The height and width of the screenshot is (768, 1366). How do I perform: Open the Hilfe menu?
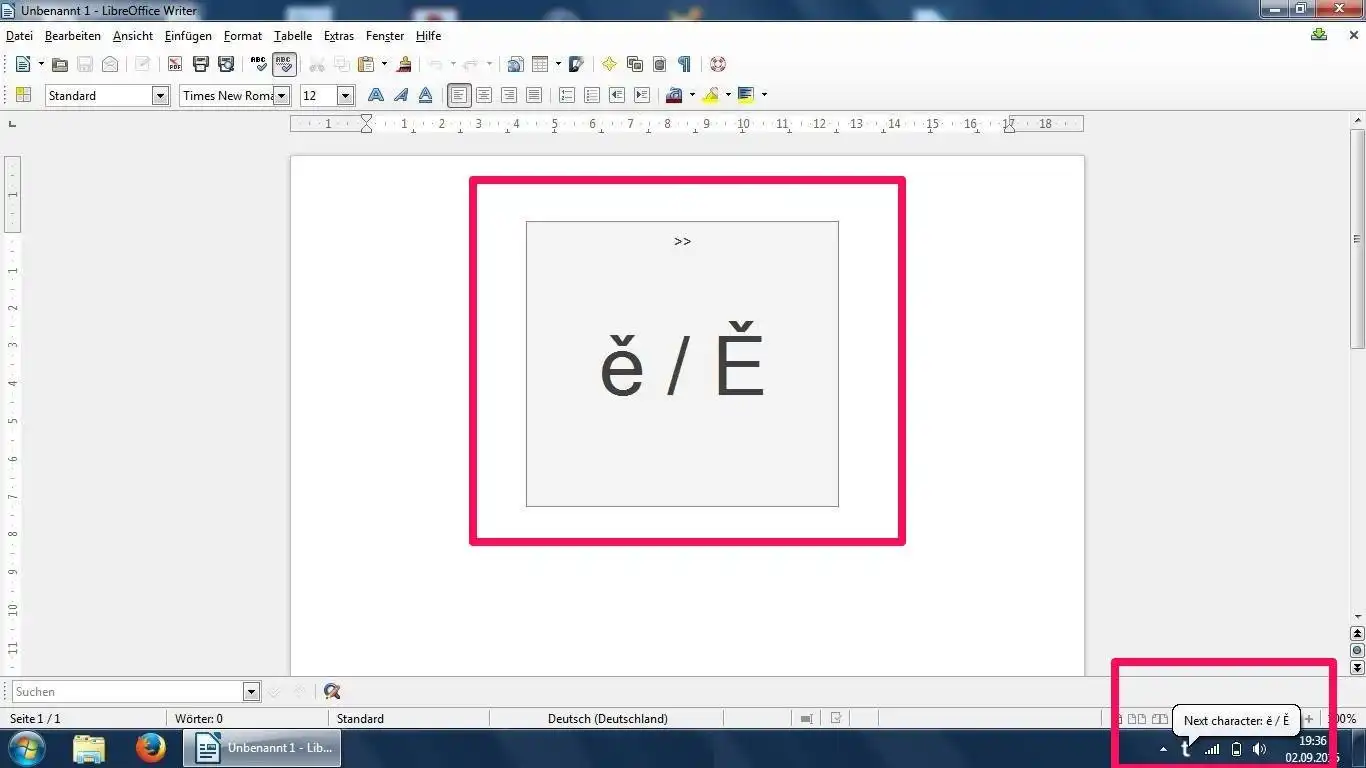coord(428,35)
